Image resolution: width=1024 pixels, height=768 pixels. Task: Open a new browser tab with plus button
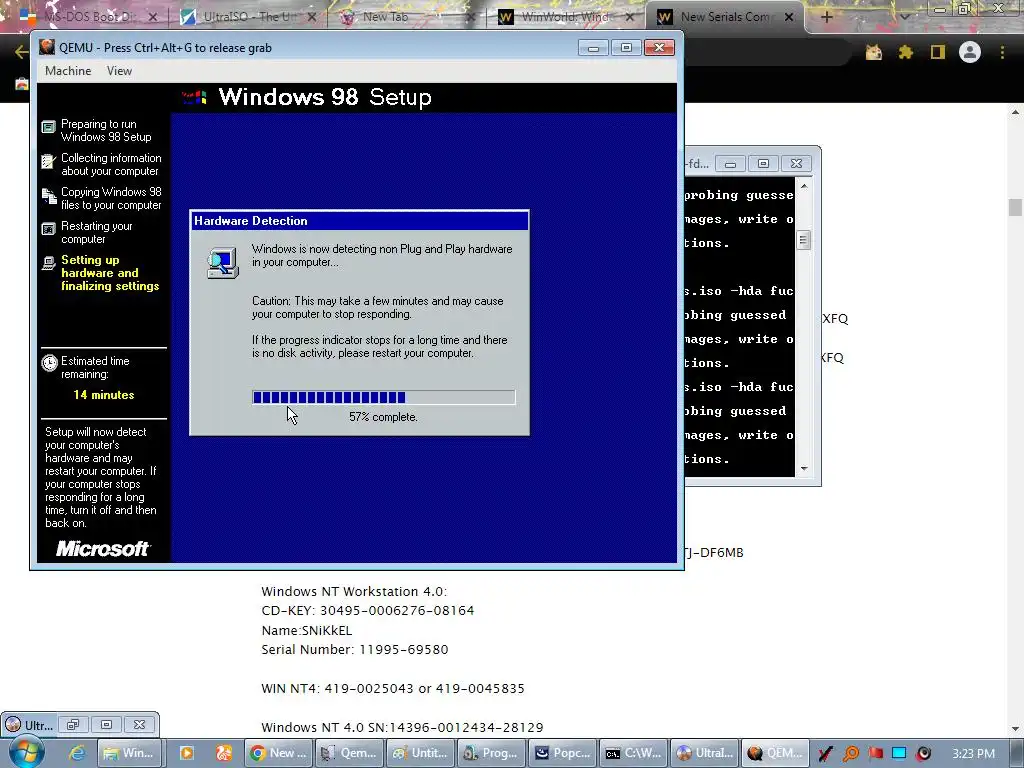tap(827, 17)
